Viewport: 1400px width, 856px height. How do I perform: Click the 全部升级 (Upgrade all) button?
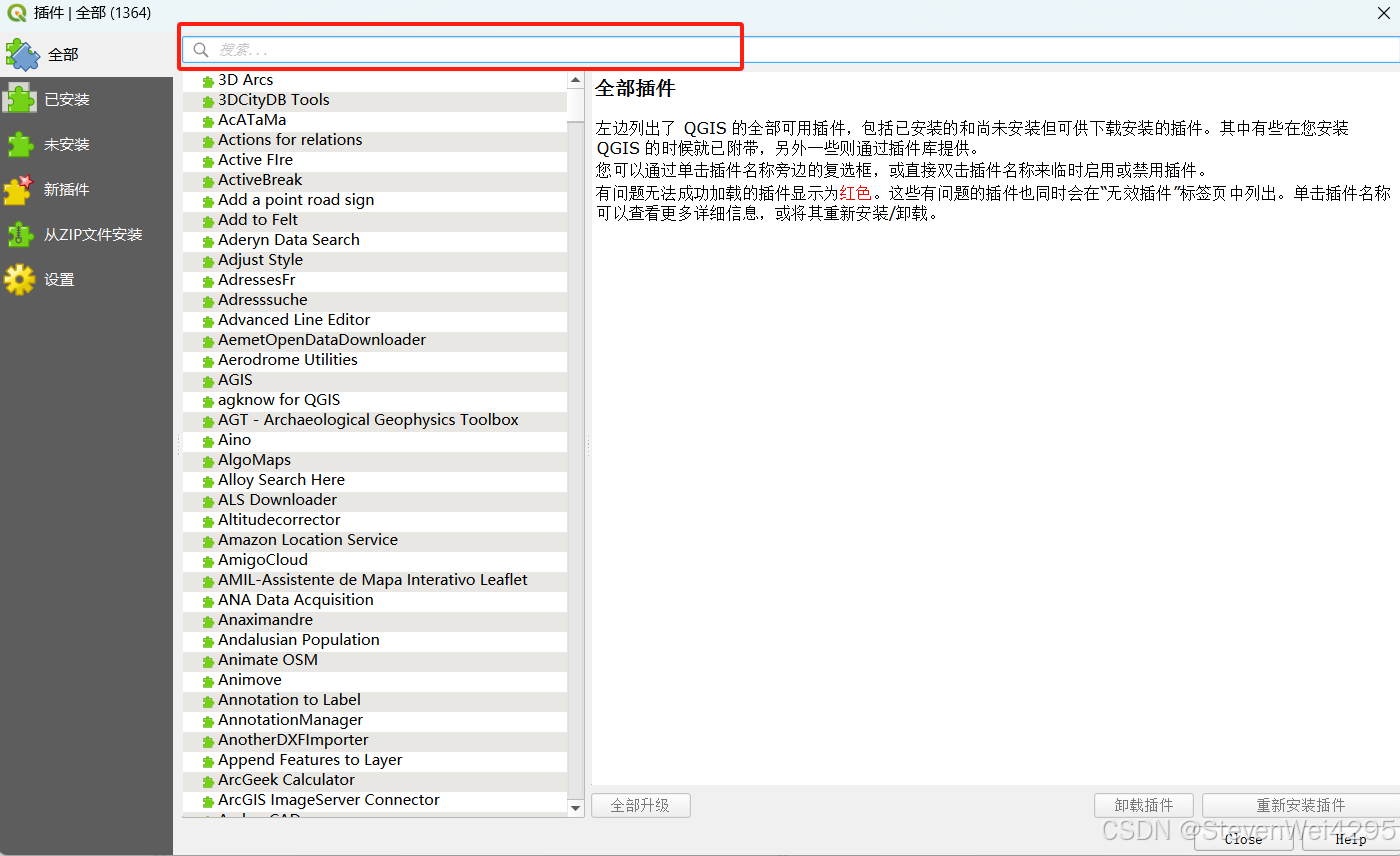(641, 805)
